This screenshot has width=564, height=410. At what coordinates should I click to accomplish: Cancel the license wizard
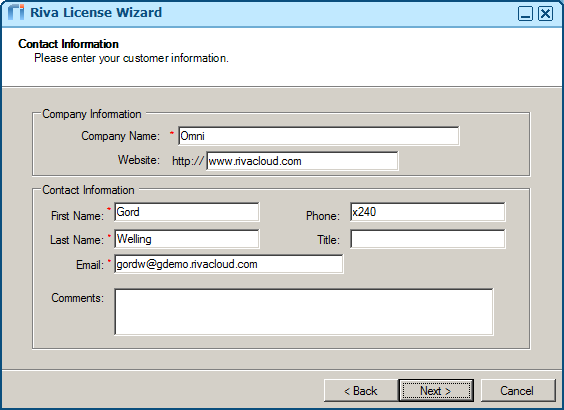(x=518, y=391)
